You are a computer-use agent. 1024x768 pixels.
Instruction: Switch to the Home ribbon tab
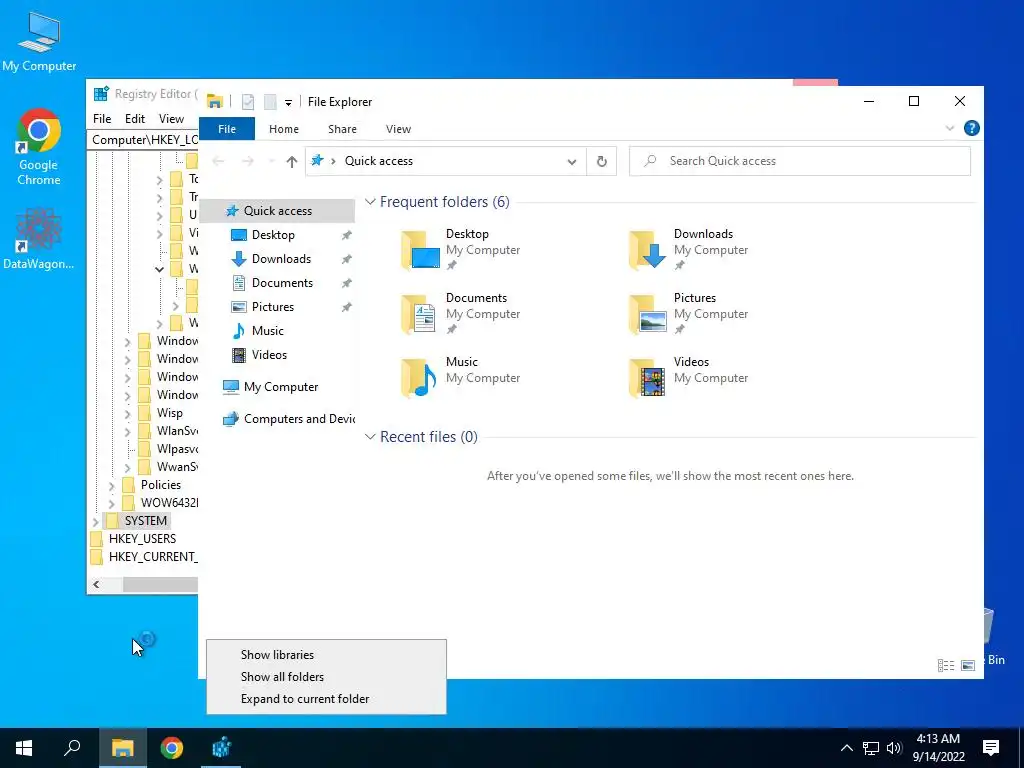pyautogui.click(x=283, y=129)
